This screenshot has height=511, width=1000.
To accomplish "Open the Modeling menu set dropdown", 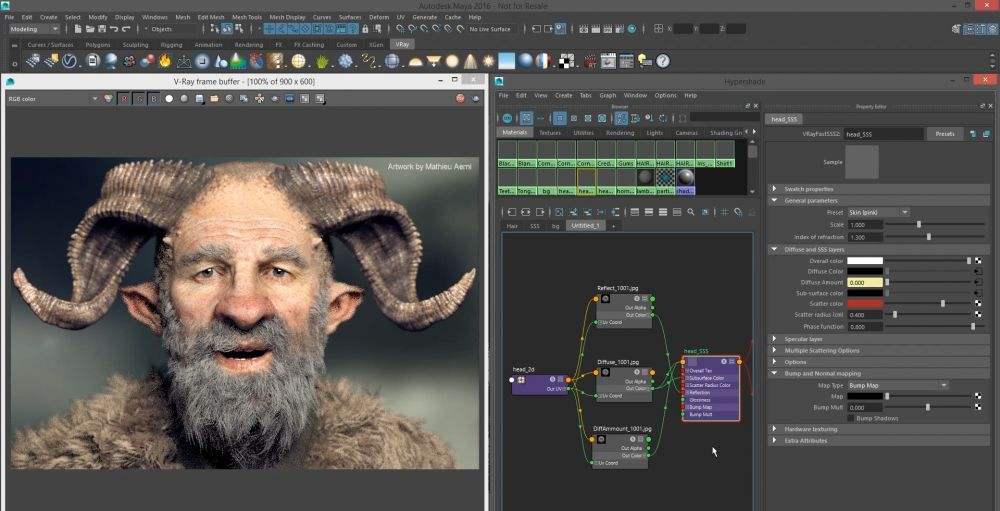I will click(x=34, y=29).
